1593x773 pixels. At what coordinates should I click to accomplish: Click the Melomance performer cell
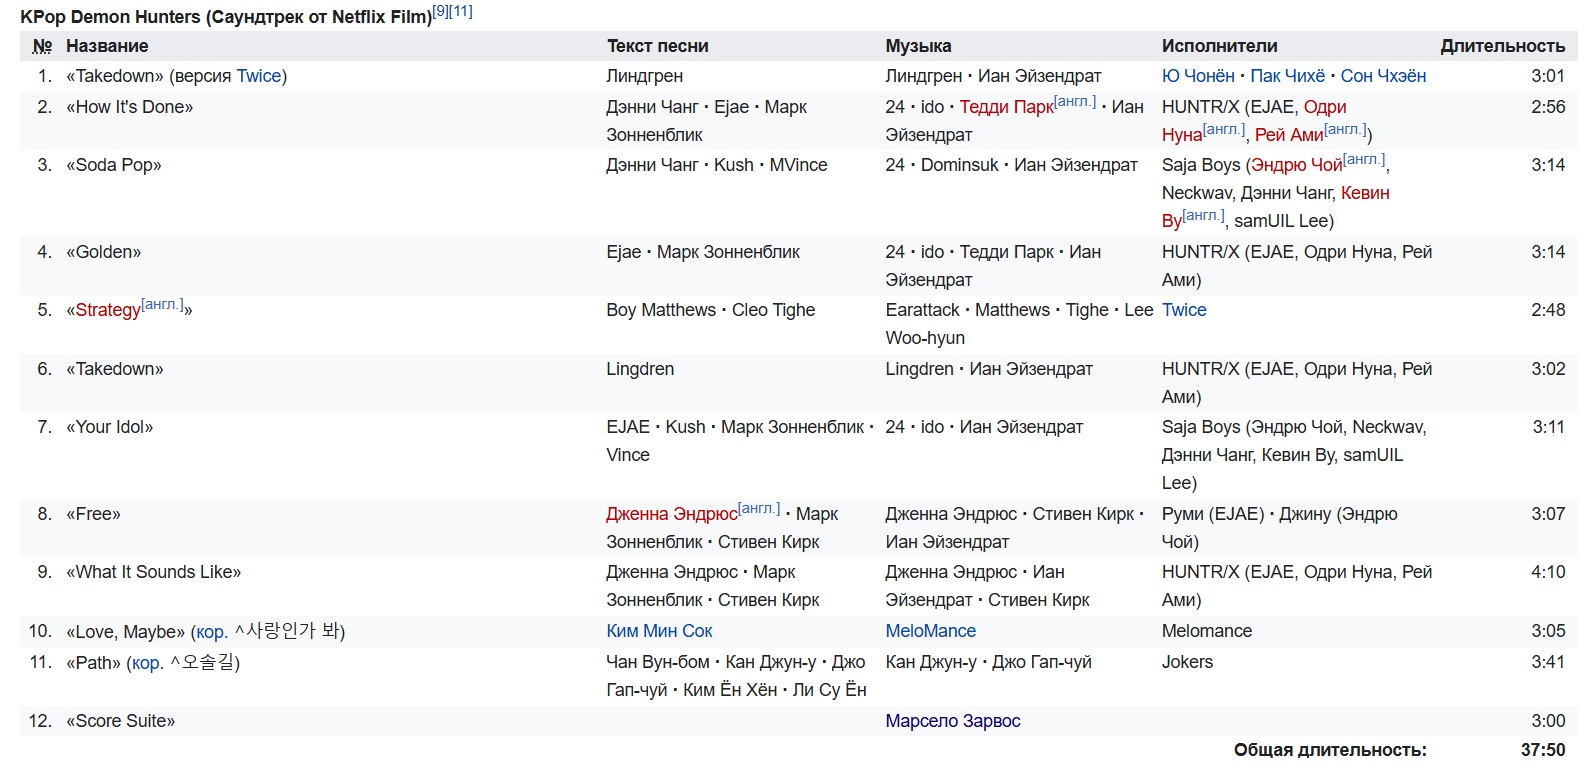tap(1207, 631)
